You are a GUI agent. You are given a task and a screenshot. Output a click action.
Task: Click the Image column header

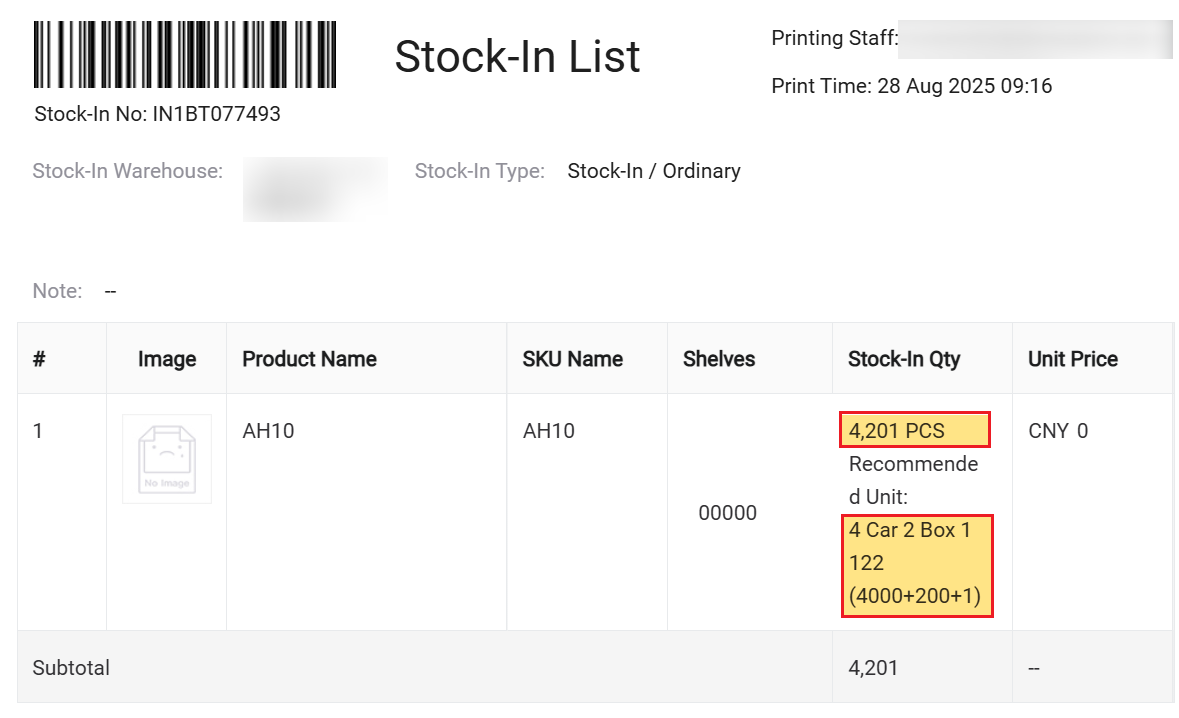click(x=167, y=359)
